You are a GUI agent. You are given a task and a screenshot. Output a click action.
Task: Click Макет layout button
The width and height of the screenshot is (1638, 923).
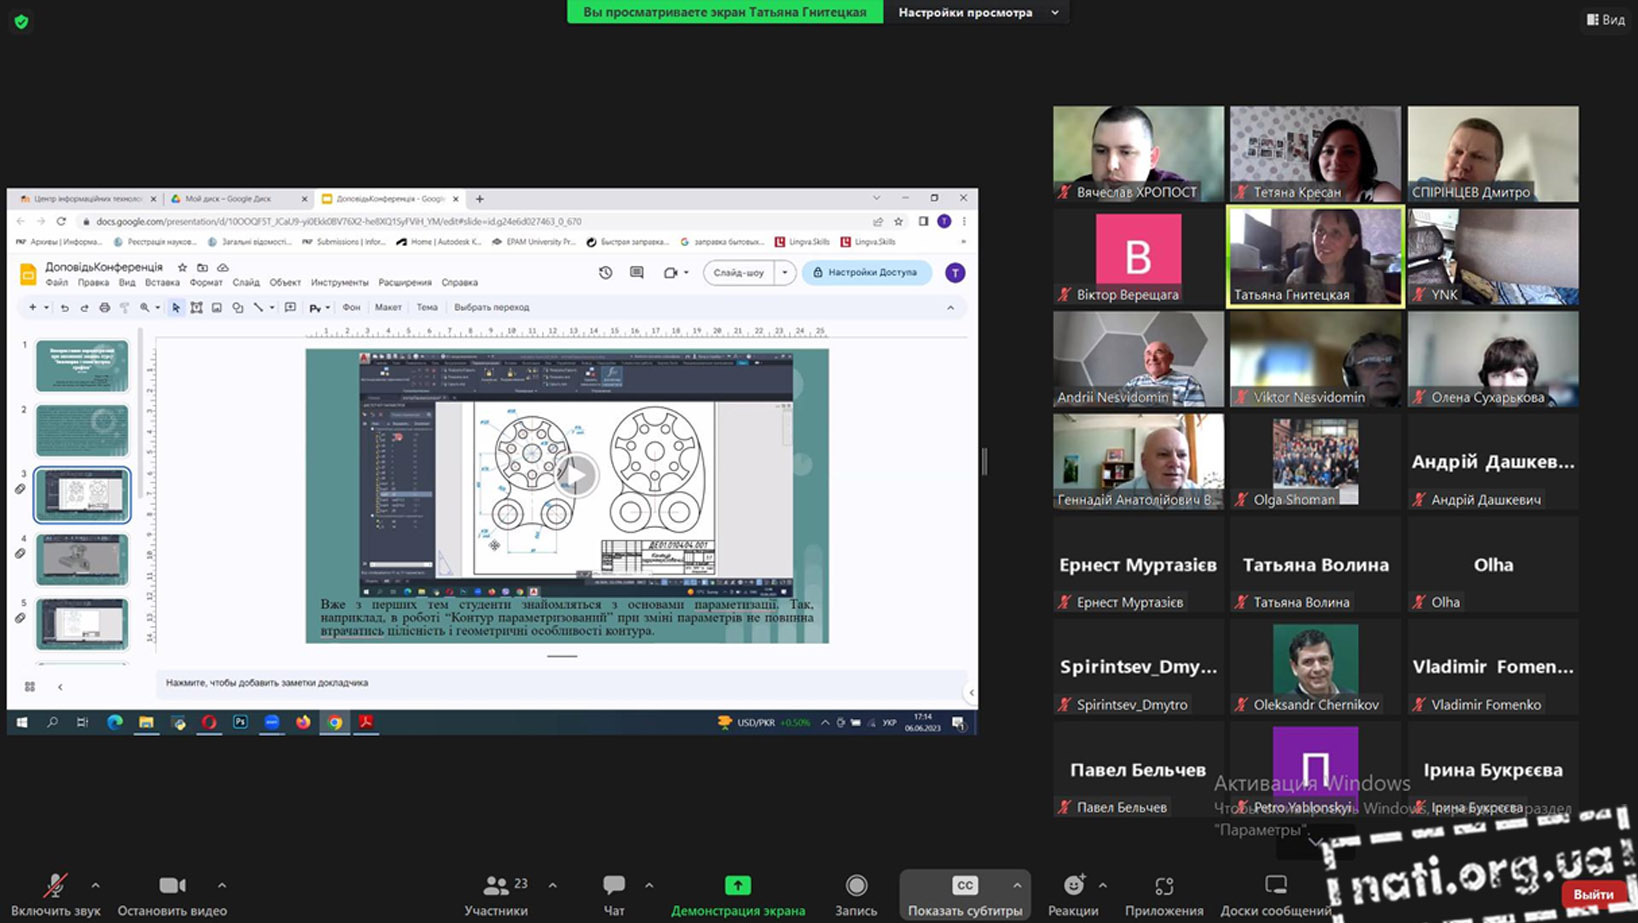pos(388,308)
